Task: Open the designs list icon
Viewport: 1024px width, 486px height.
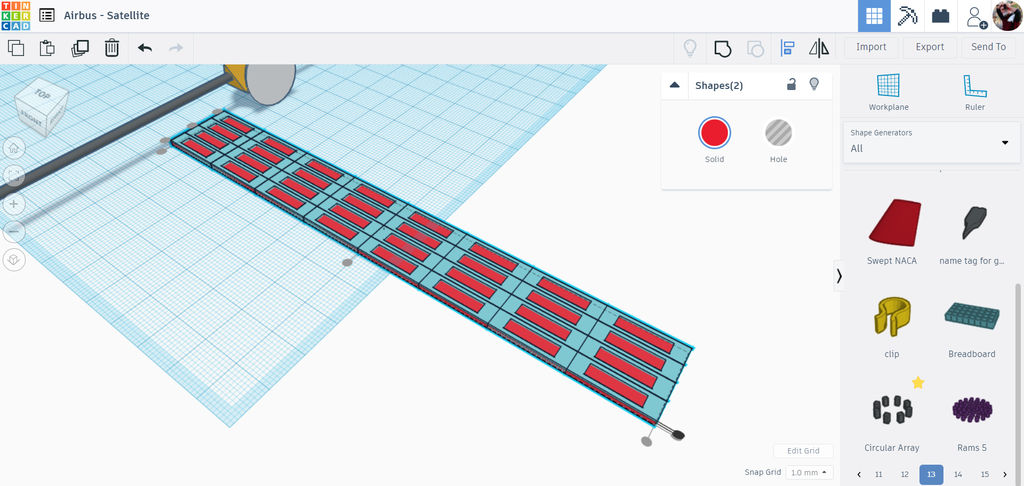Action: pyautogui.click(x=46, y=15)
